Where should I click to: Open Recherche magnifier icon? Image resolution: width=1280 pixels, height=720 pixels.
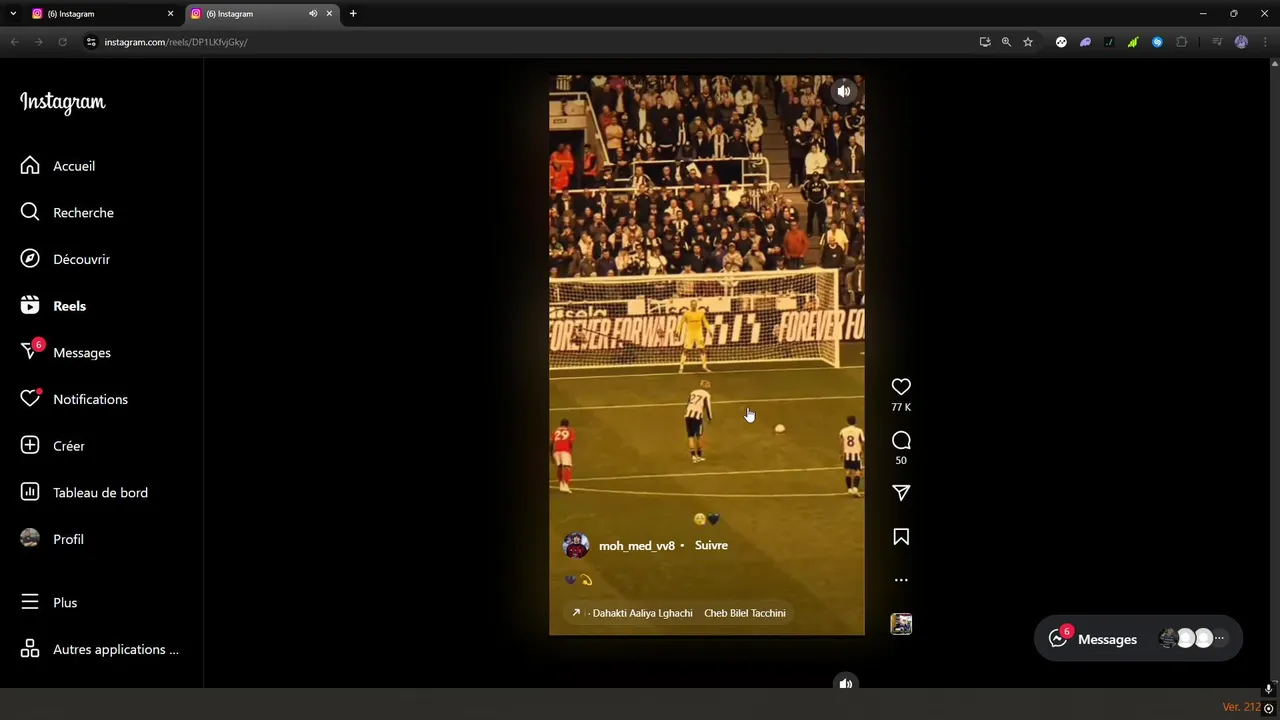(x=30, y=212)
